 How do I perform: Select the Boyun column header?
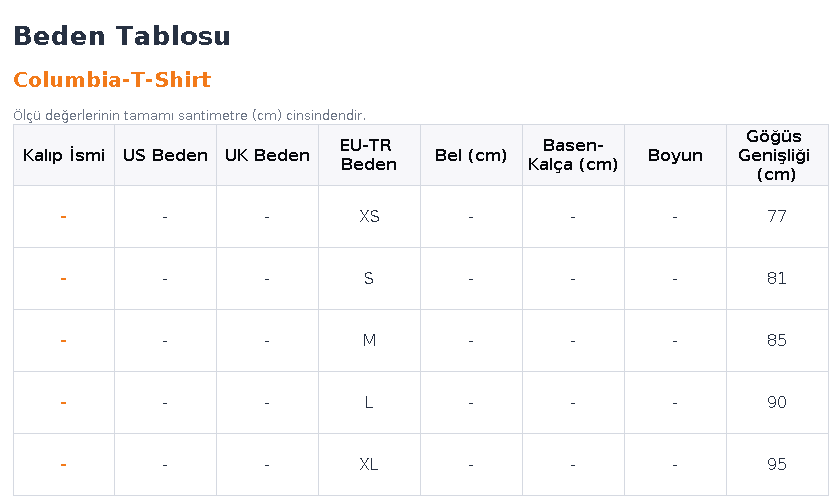pos(675,155)
